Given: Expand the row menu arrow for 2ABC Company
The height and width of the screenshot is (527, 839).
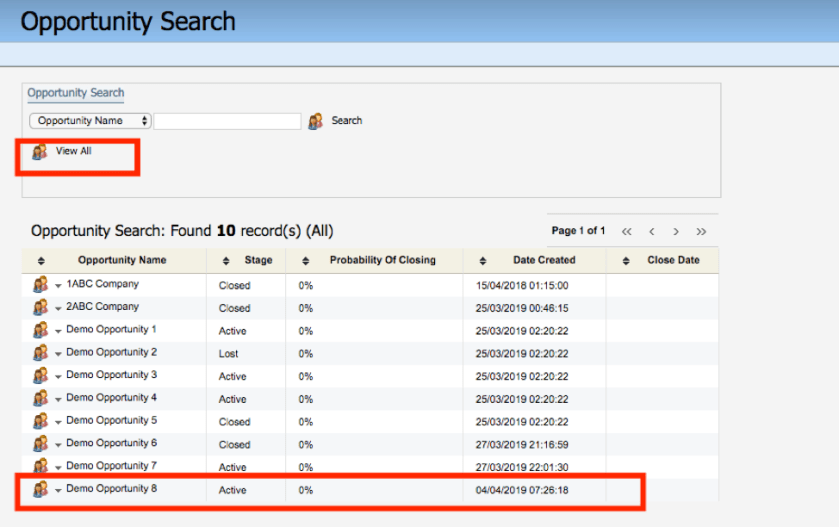Looking at the screenshot, I should pos(58,309).
